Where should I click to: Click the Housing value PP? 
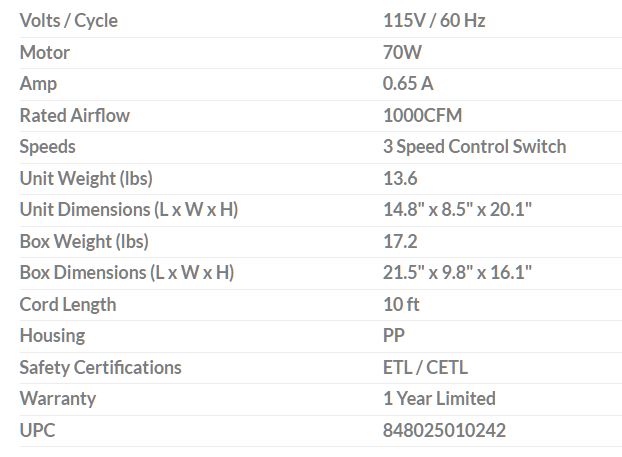(x=394, y=336)
